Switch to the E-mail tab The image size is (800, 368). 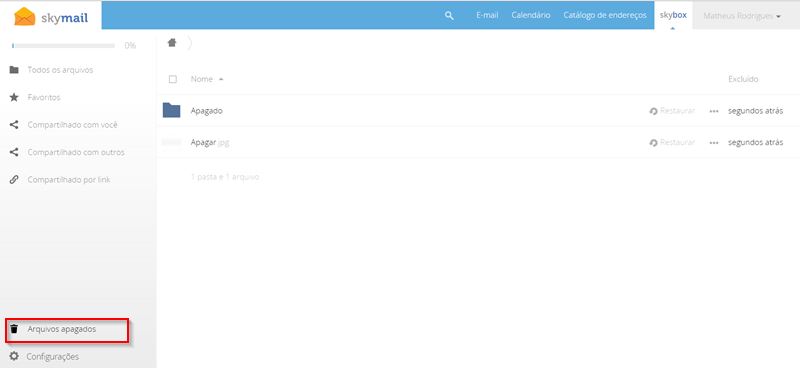pos(487,15)
